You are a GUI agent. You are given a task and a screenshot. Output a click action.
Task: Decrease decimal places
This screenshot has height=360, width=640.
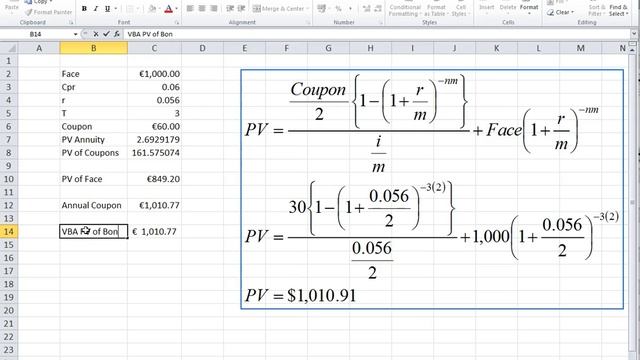click(x=378, y=8)
